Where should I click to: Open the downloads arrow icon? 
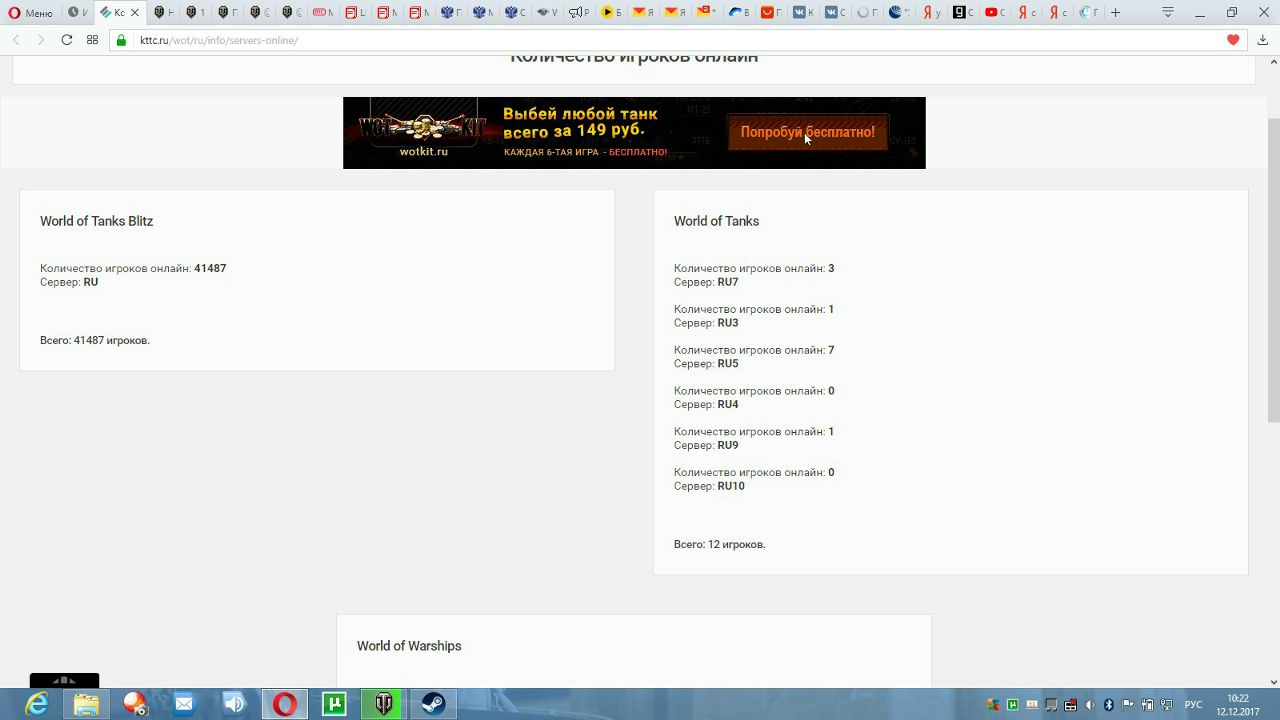coord(1262,40)
